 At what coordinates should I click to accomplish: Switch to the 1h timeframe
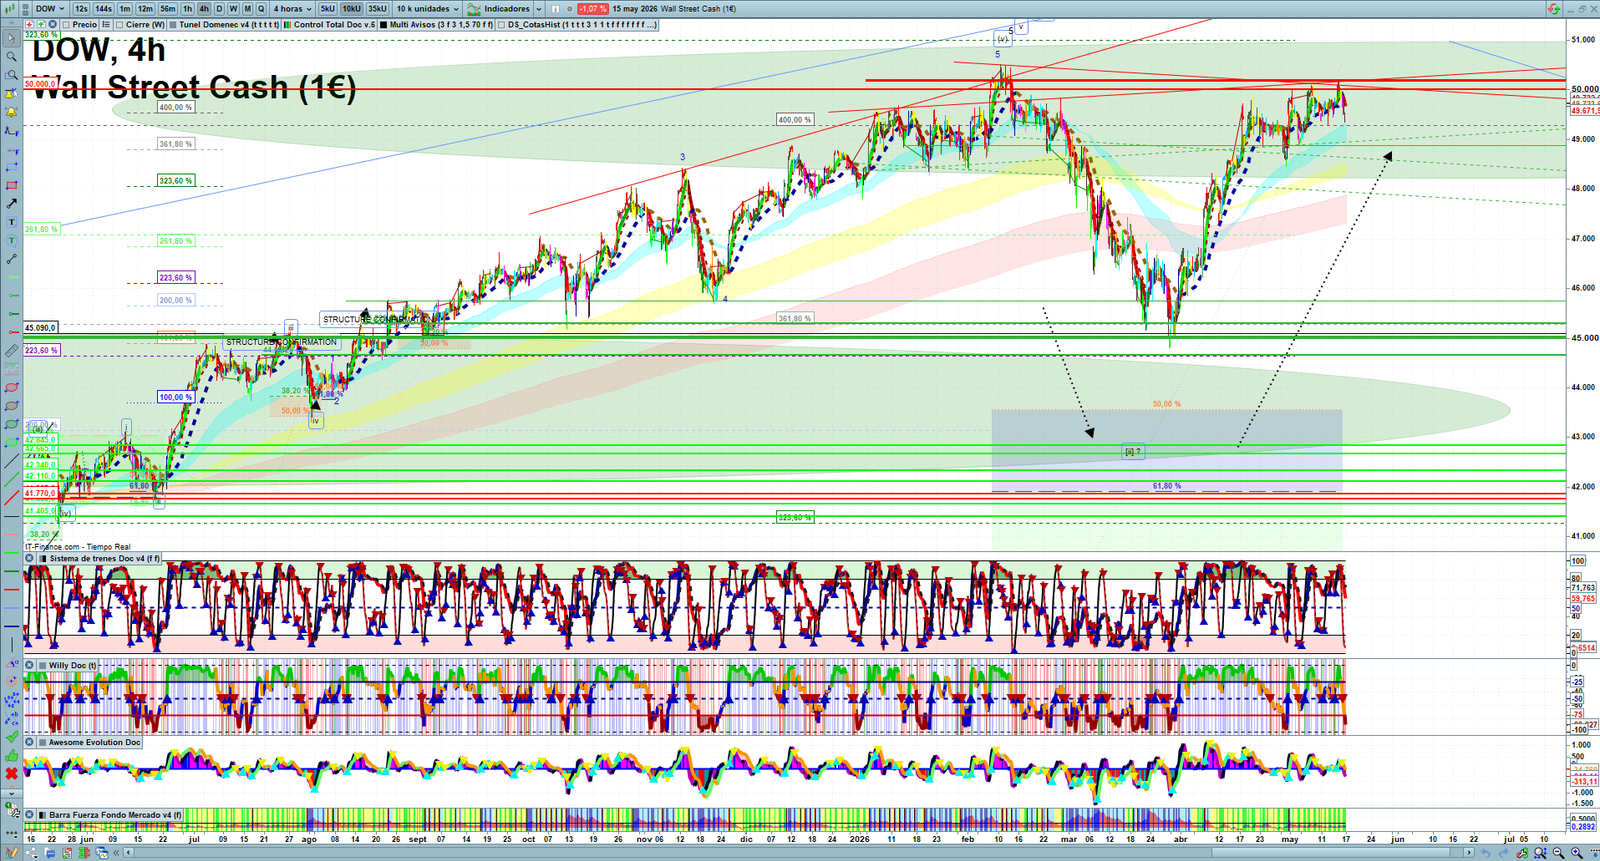pyautogui.click(x=187, y=9)
